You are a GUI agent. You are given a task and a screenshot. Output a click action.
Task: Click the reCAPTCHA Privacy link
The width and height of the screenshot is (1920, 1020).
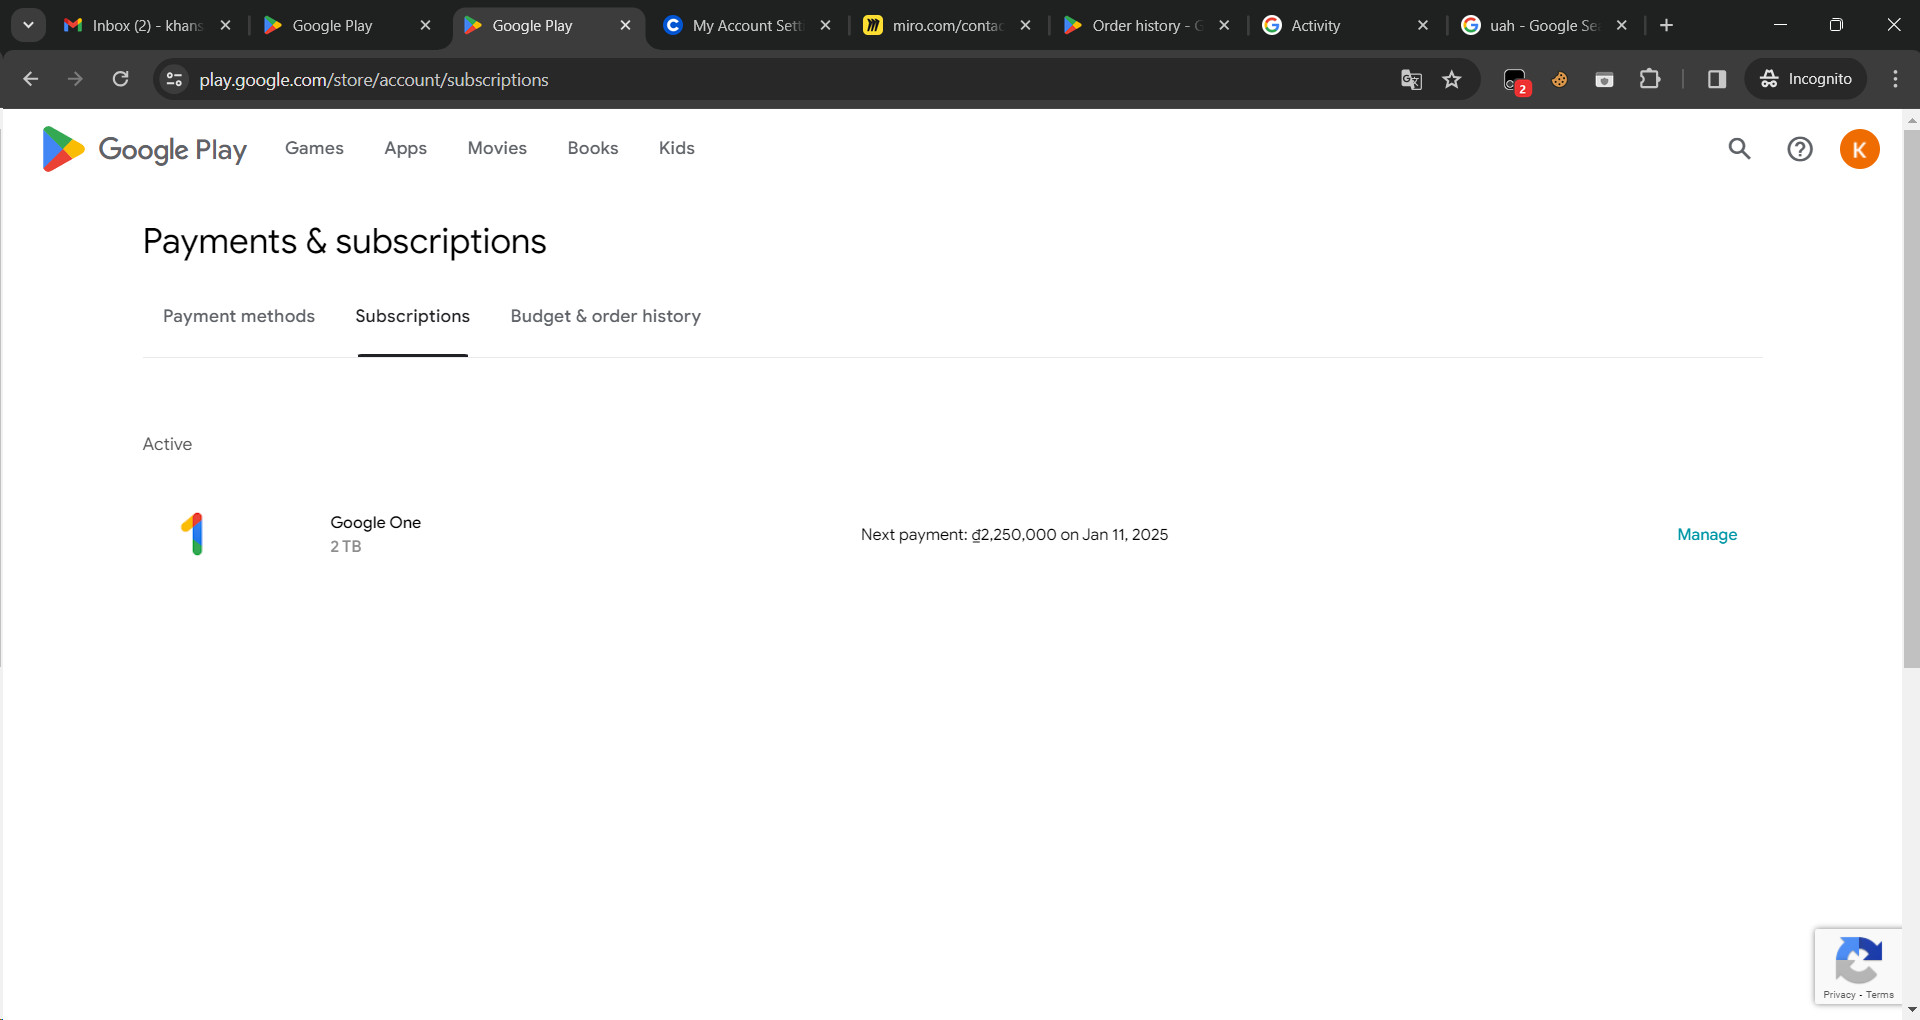click(x=1839, y=995)
